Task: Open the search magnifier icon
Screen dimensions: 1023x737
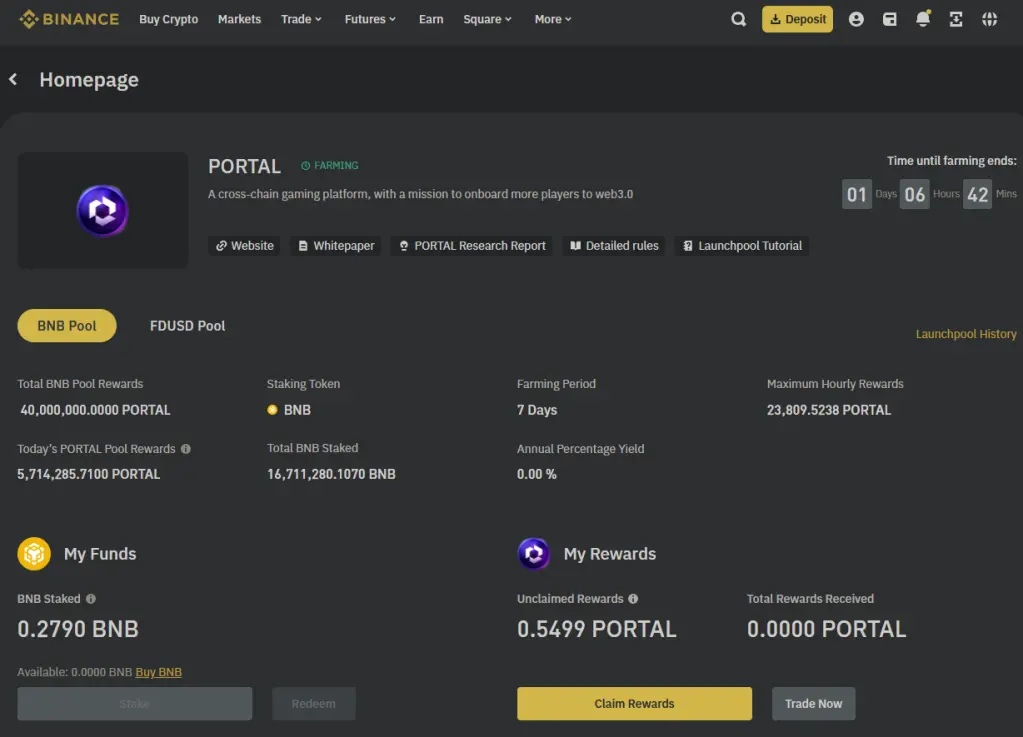Action: [x=738, y=20]
